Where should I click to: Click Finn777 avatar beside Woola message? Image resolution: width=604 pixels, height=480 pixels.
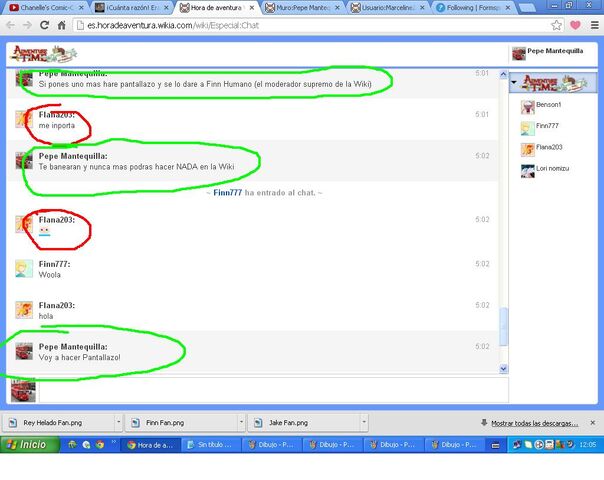tap(24, 269)
